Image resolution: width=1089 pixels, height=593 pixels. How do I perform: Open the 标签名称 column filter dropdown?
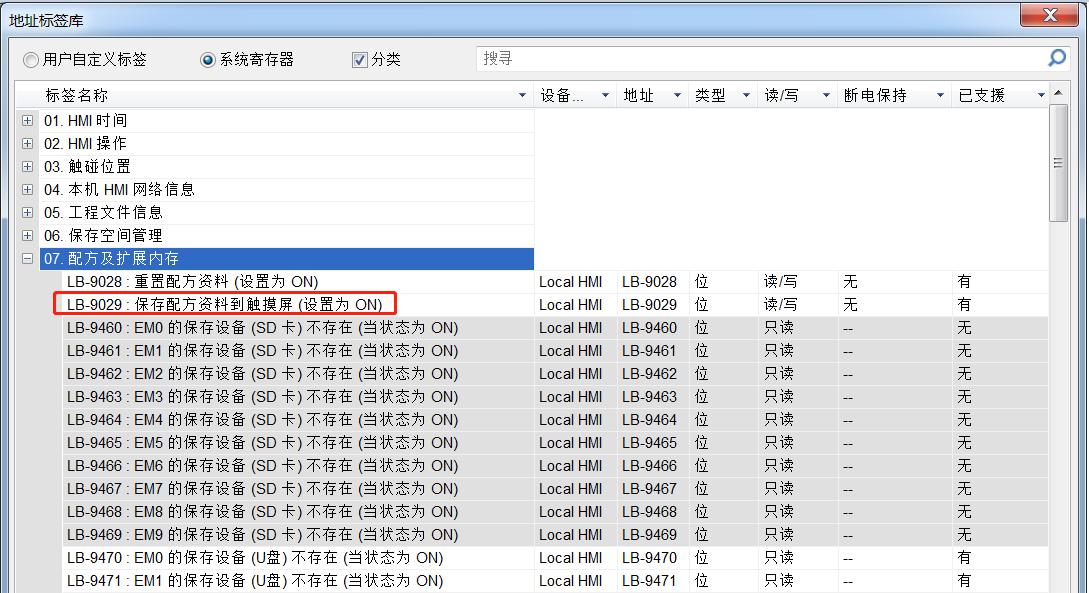tap(522, 95)
